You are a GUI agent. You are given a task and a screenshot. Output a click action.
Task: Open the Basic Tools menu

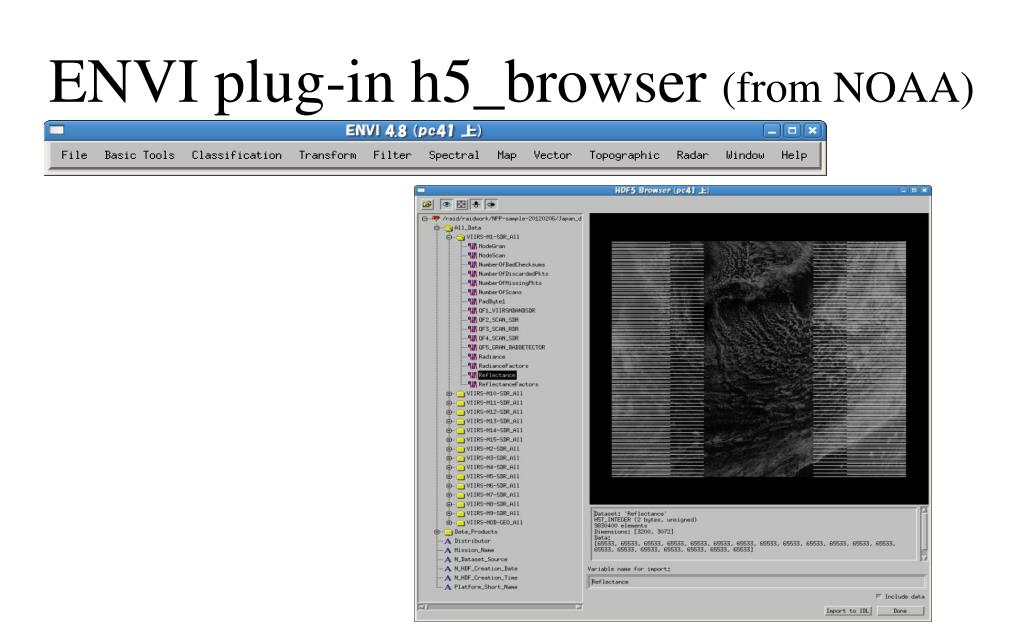139,155
